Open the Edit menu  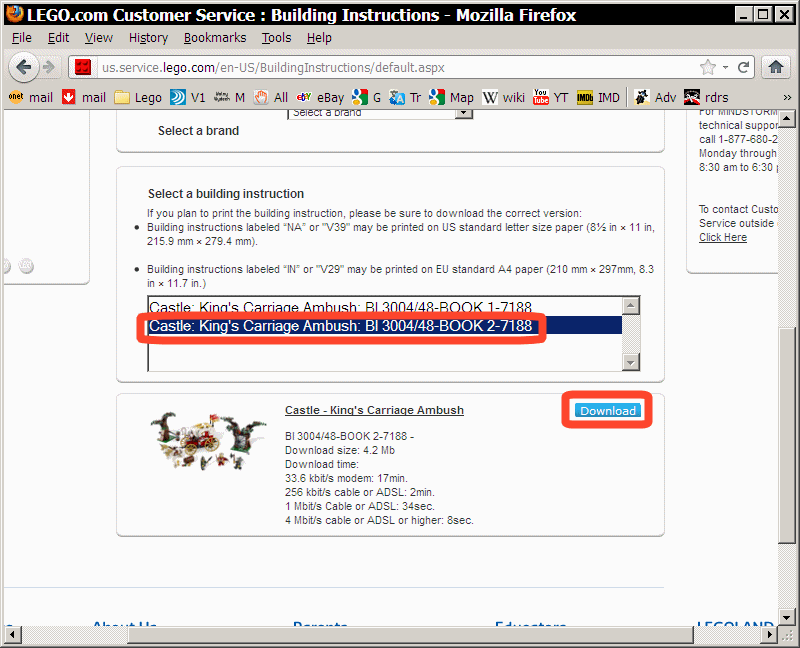(58, 38)
